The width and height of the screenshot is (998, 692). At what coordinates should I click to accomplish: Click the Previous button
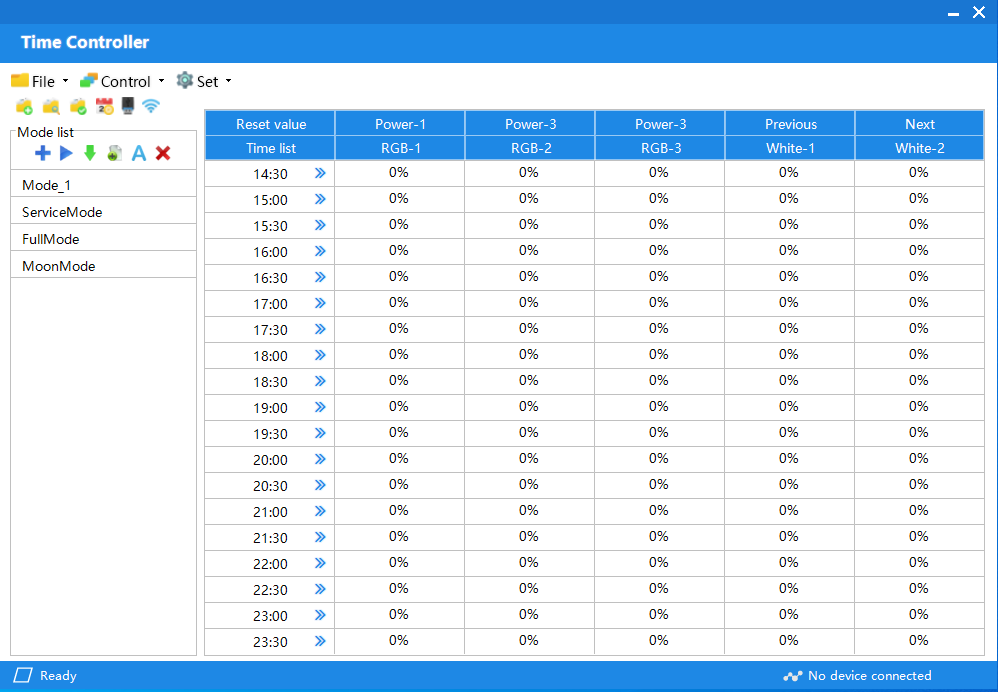pos(790,124)
